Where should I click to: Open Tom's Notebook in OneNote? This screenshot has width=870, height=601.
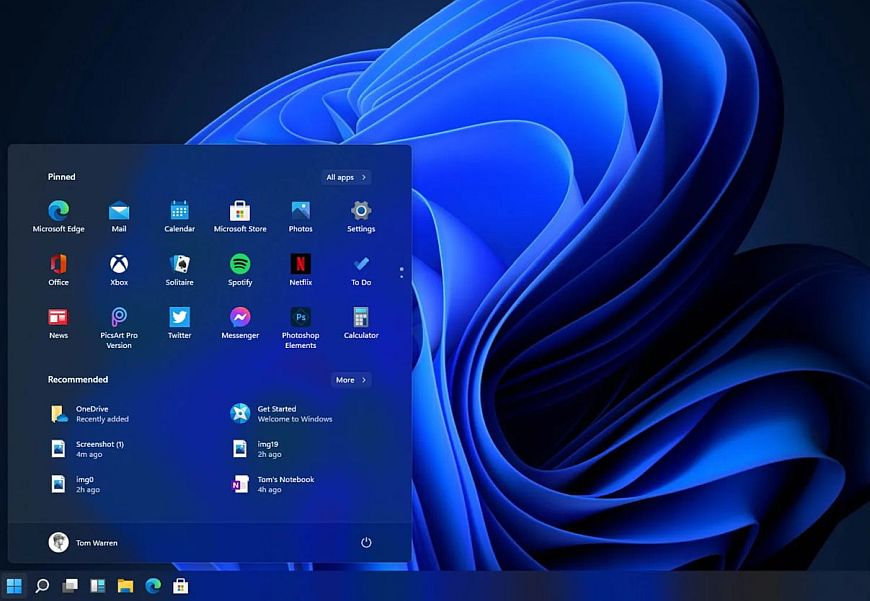(x=272, y=484)
